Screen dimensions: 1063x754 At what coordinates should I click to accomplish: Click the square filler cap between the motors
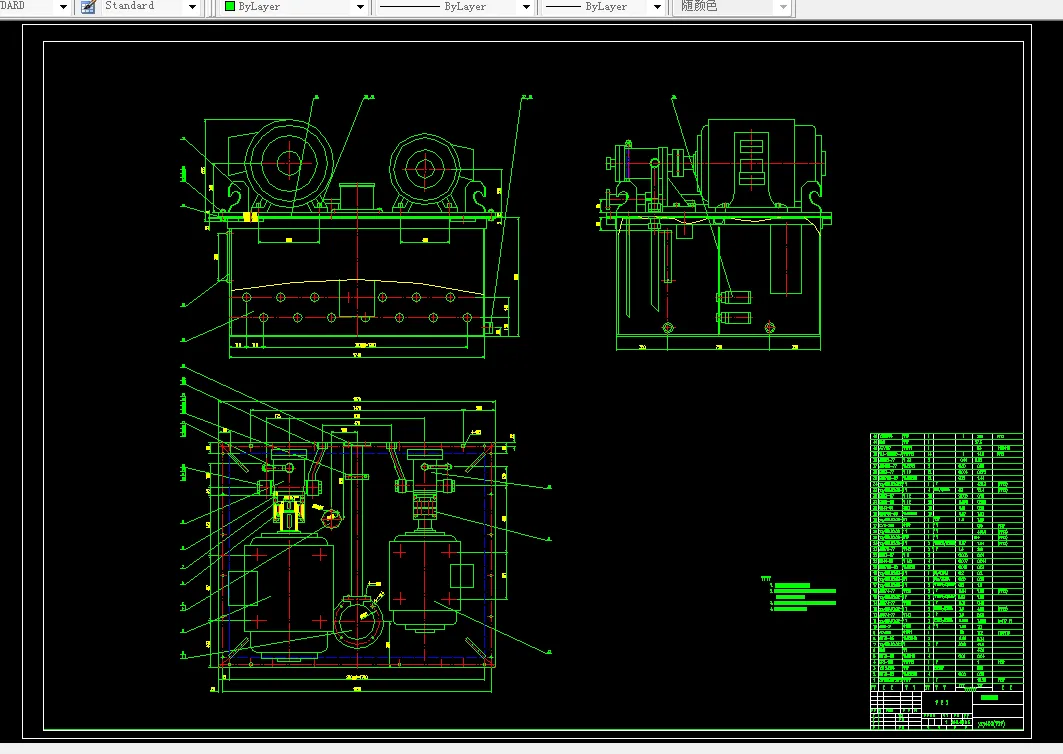355,196
